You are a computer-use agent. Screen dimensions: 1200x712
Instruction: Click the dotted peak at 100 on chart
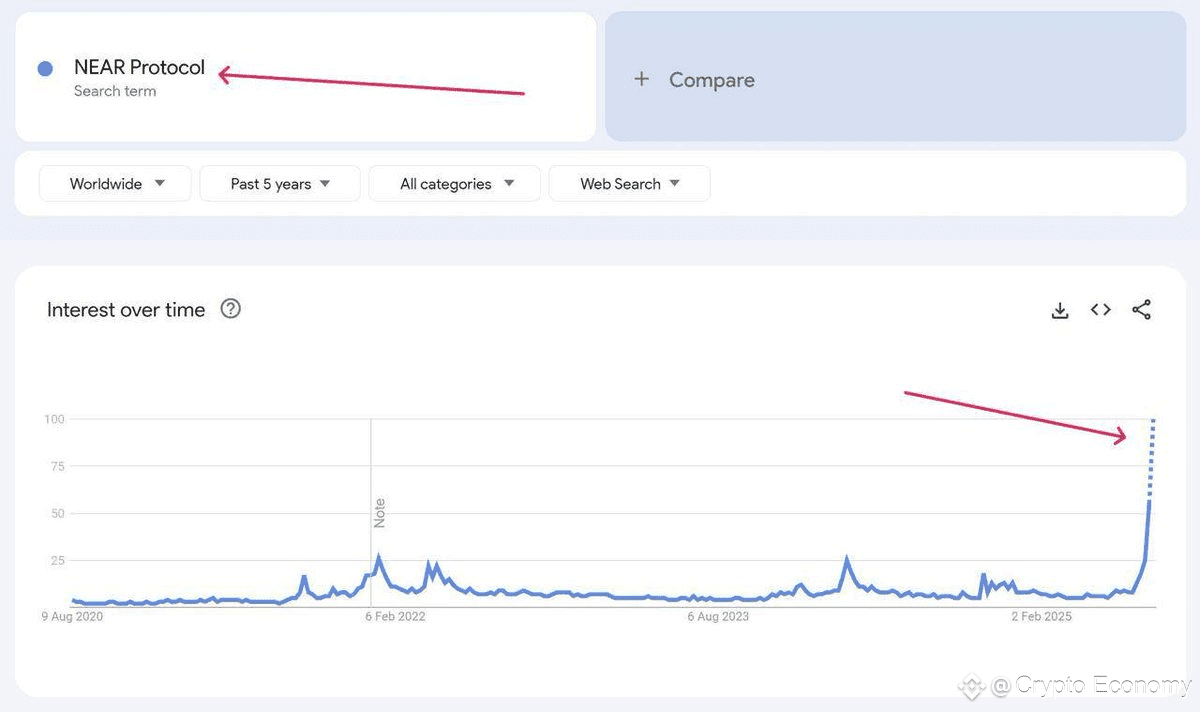1153,423
